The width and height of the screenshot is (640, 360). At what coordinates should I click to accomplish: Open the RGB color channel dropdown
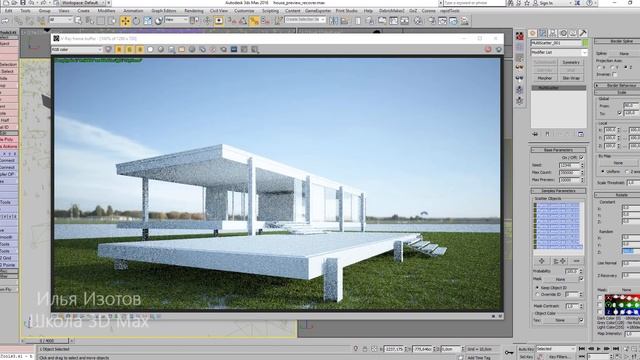coord(77,49)
